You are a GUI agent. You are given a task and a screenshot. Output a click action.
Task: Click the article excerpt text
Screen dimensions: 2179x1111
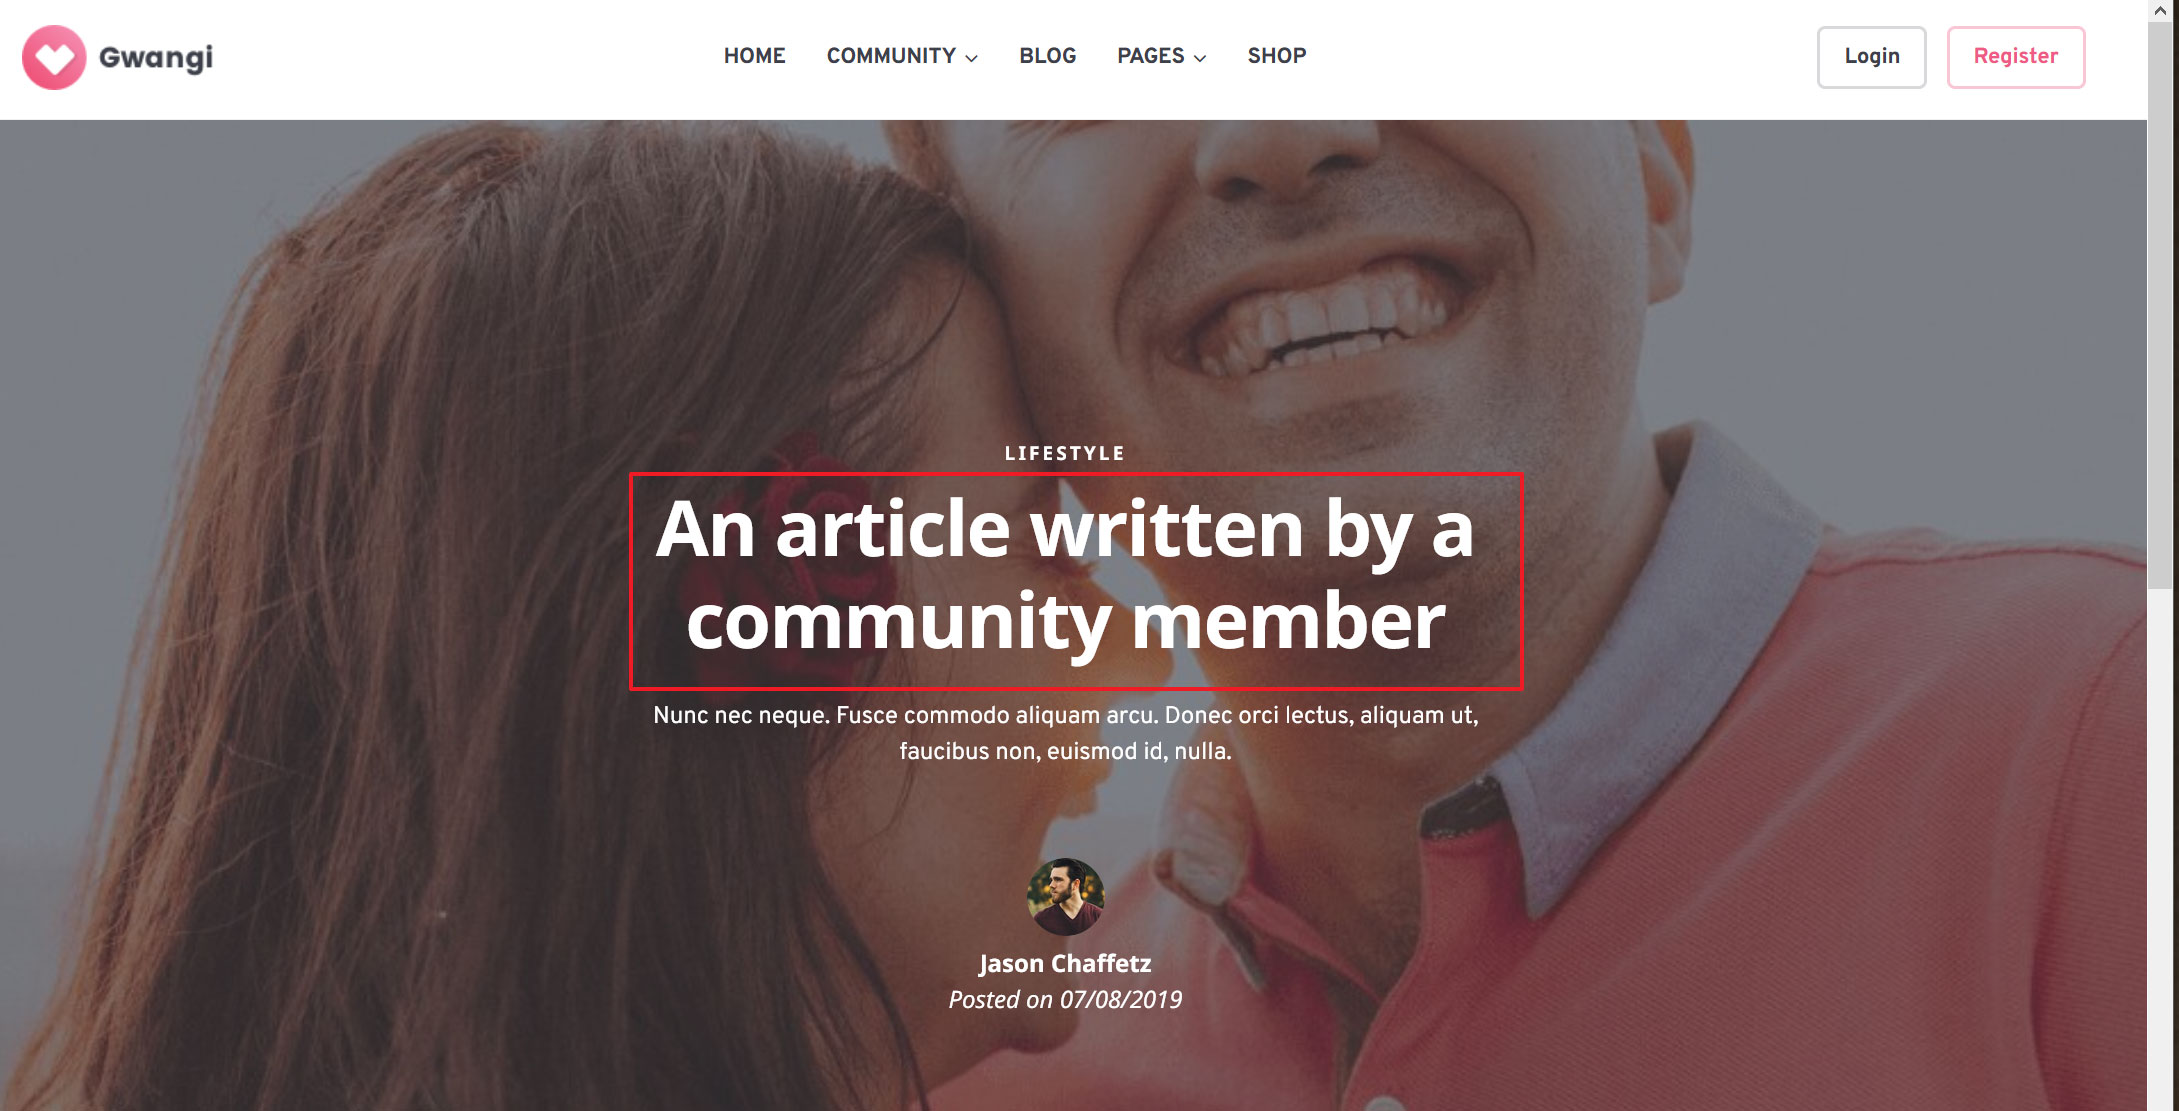click(x=1065, y=733)
